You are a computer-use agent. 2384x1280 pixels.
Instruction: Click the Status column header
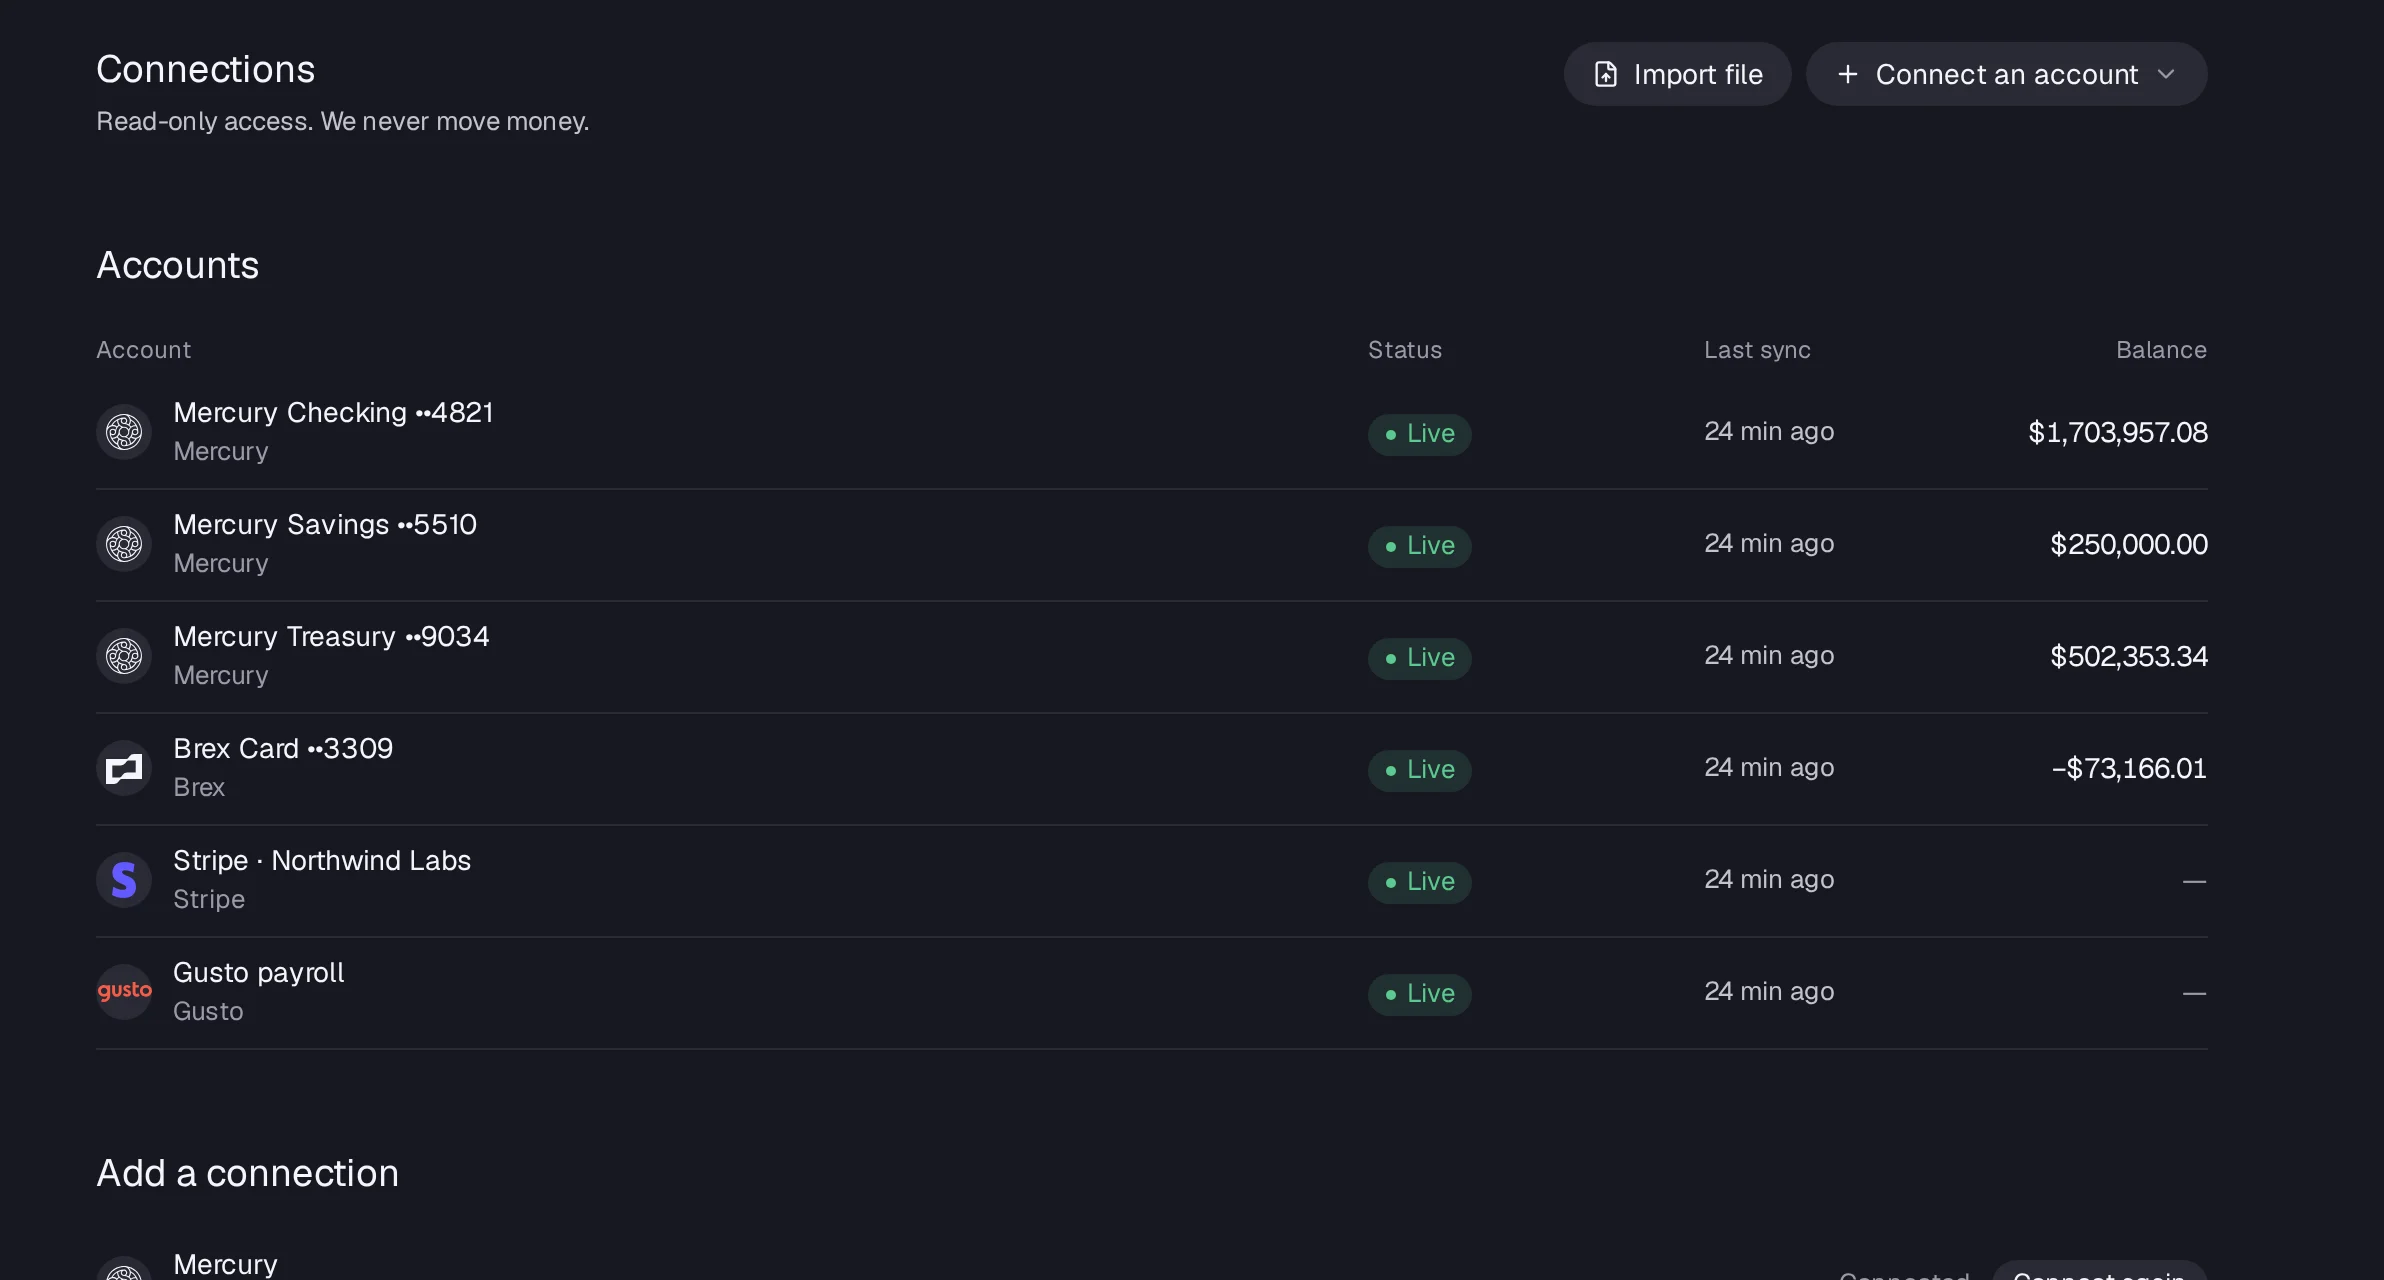[1405, 350]
